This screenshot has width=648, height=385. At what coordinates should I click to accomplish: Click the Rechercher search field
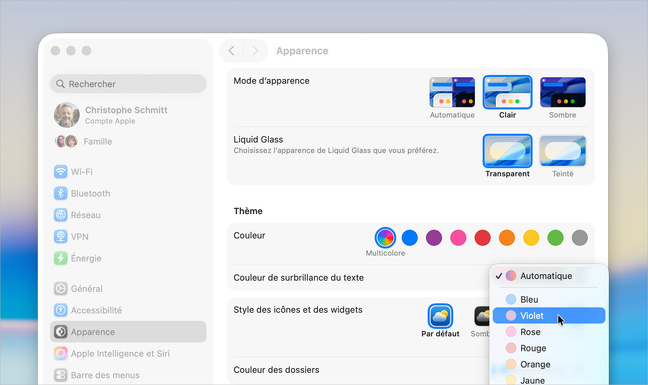(x=128, y=84)
